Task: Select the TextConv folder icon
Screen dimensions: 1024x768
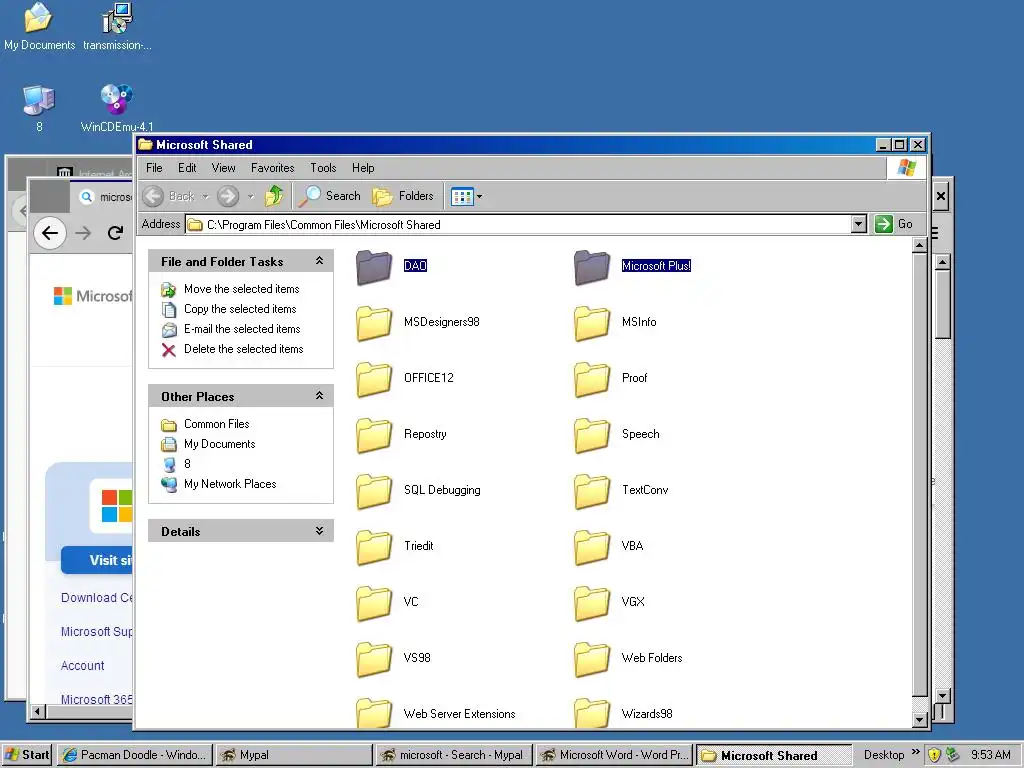Action: coord(592,491)
